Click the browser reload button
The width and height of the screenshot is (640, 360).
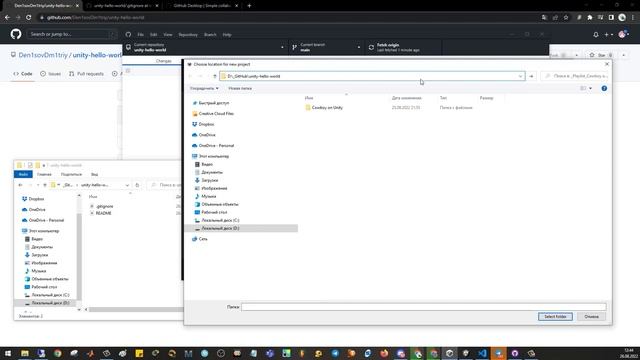pyautogui.click(x=29, y=18)
